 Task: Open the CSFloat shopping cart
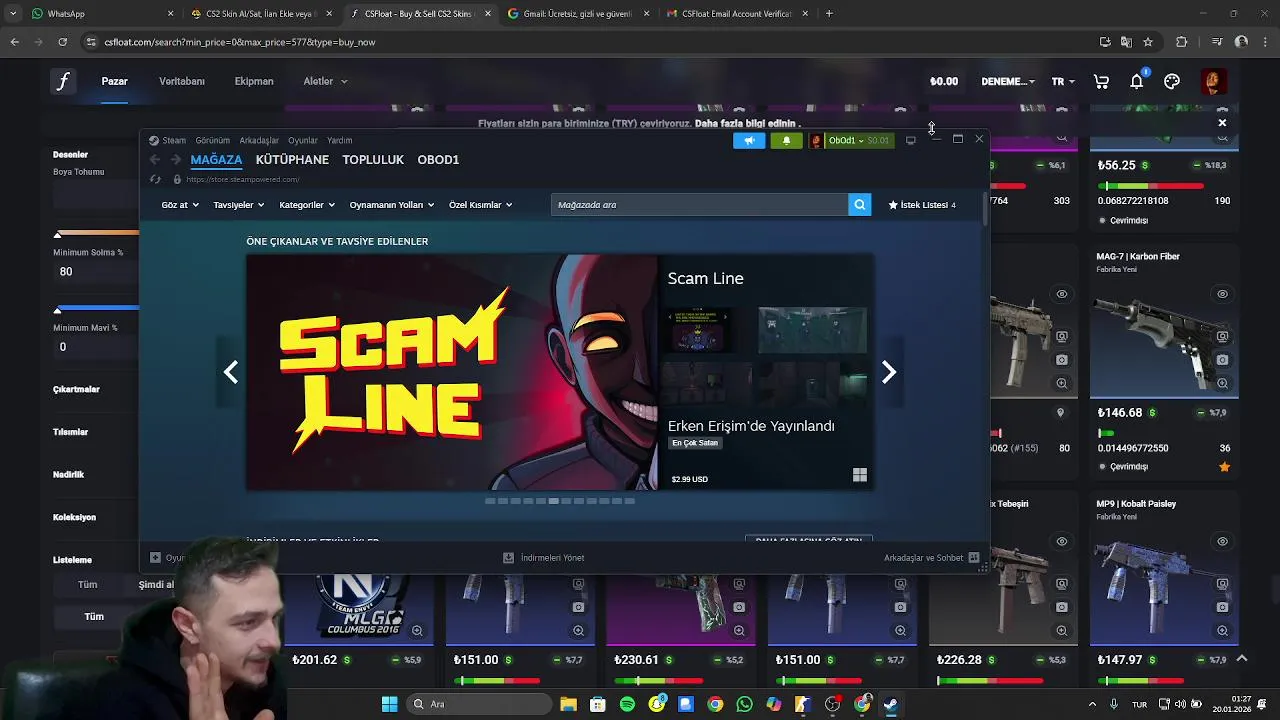(1101, 82)
